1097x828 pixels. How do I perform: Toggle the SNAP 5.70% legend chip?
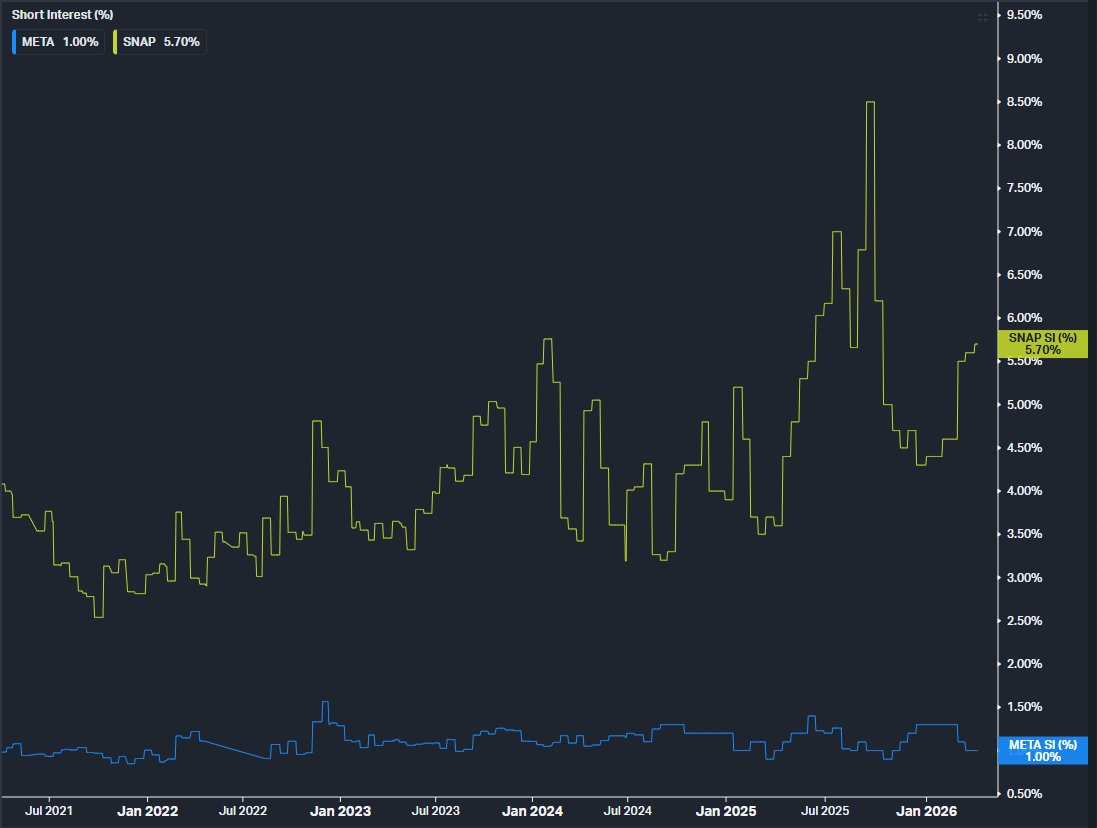[160, 42]
